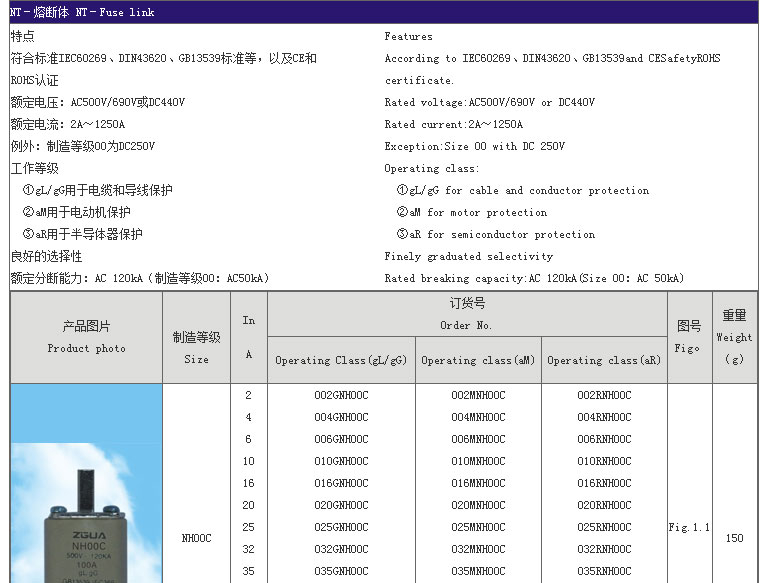Click order number 006RNH00C
The height and width of the screenshot is (583, 768).
coord(604,439)
